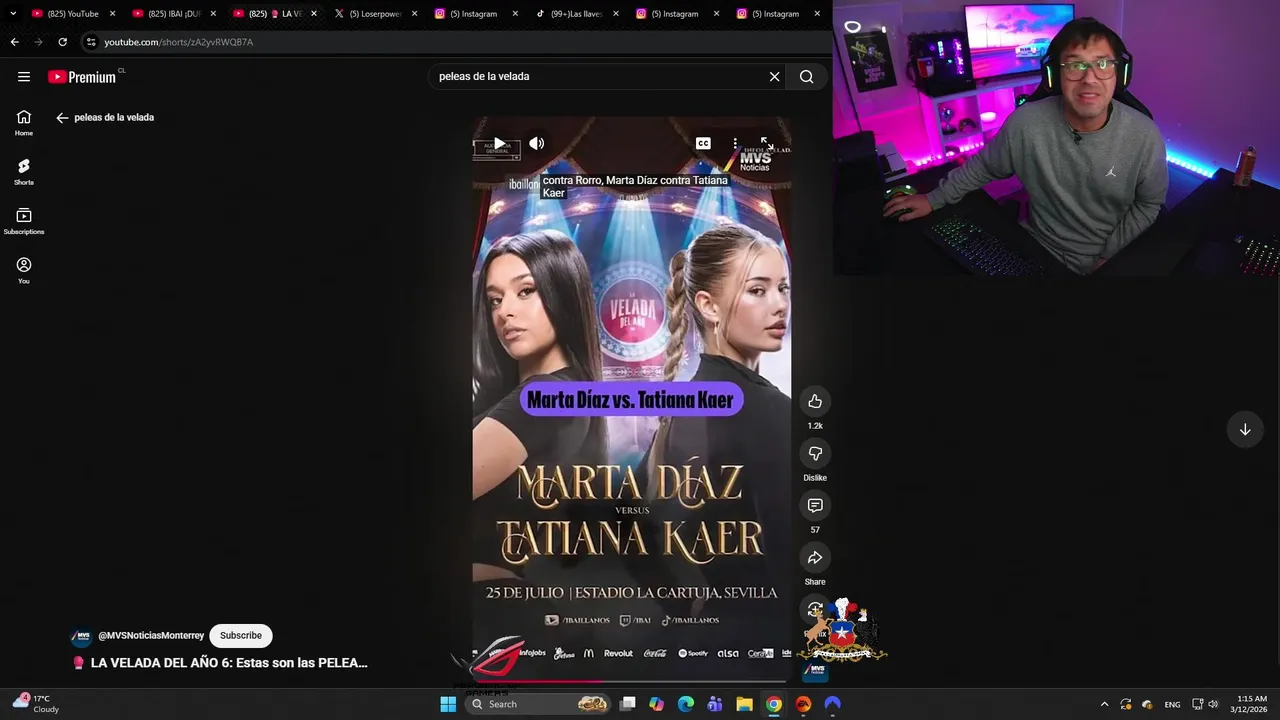Run search with the magnifier icon
Viewport: 1280px width, 720px height.
tap(807, 77)
